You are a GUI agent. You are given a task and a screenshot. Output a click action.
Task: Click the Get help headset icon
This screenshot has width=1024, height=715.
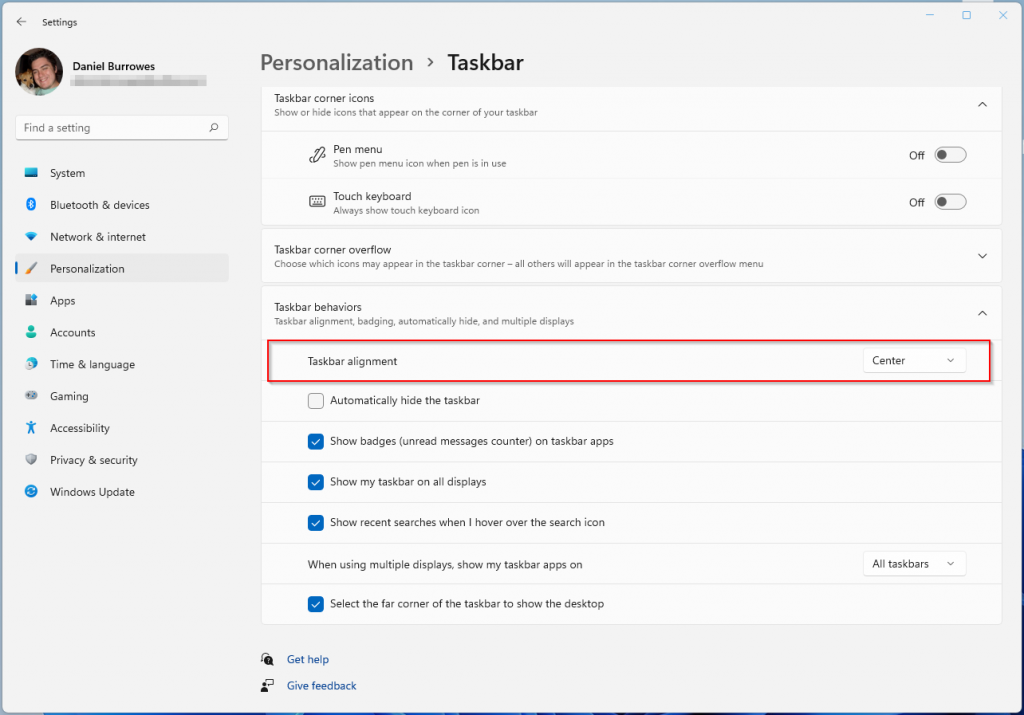(x=267, y=659)
